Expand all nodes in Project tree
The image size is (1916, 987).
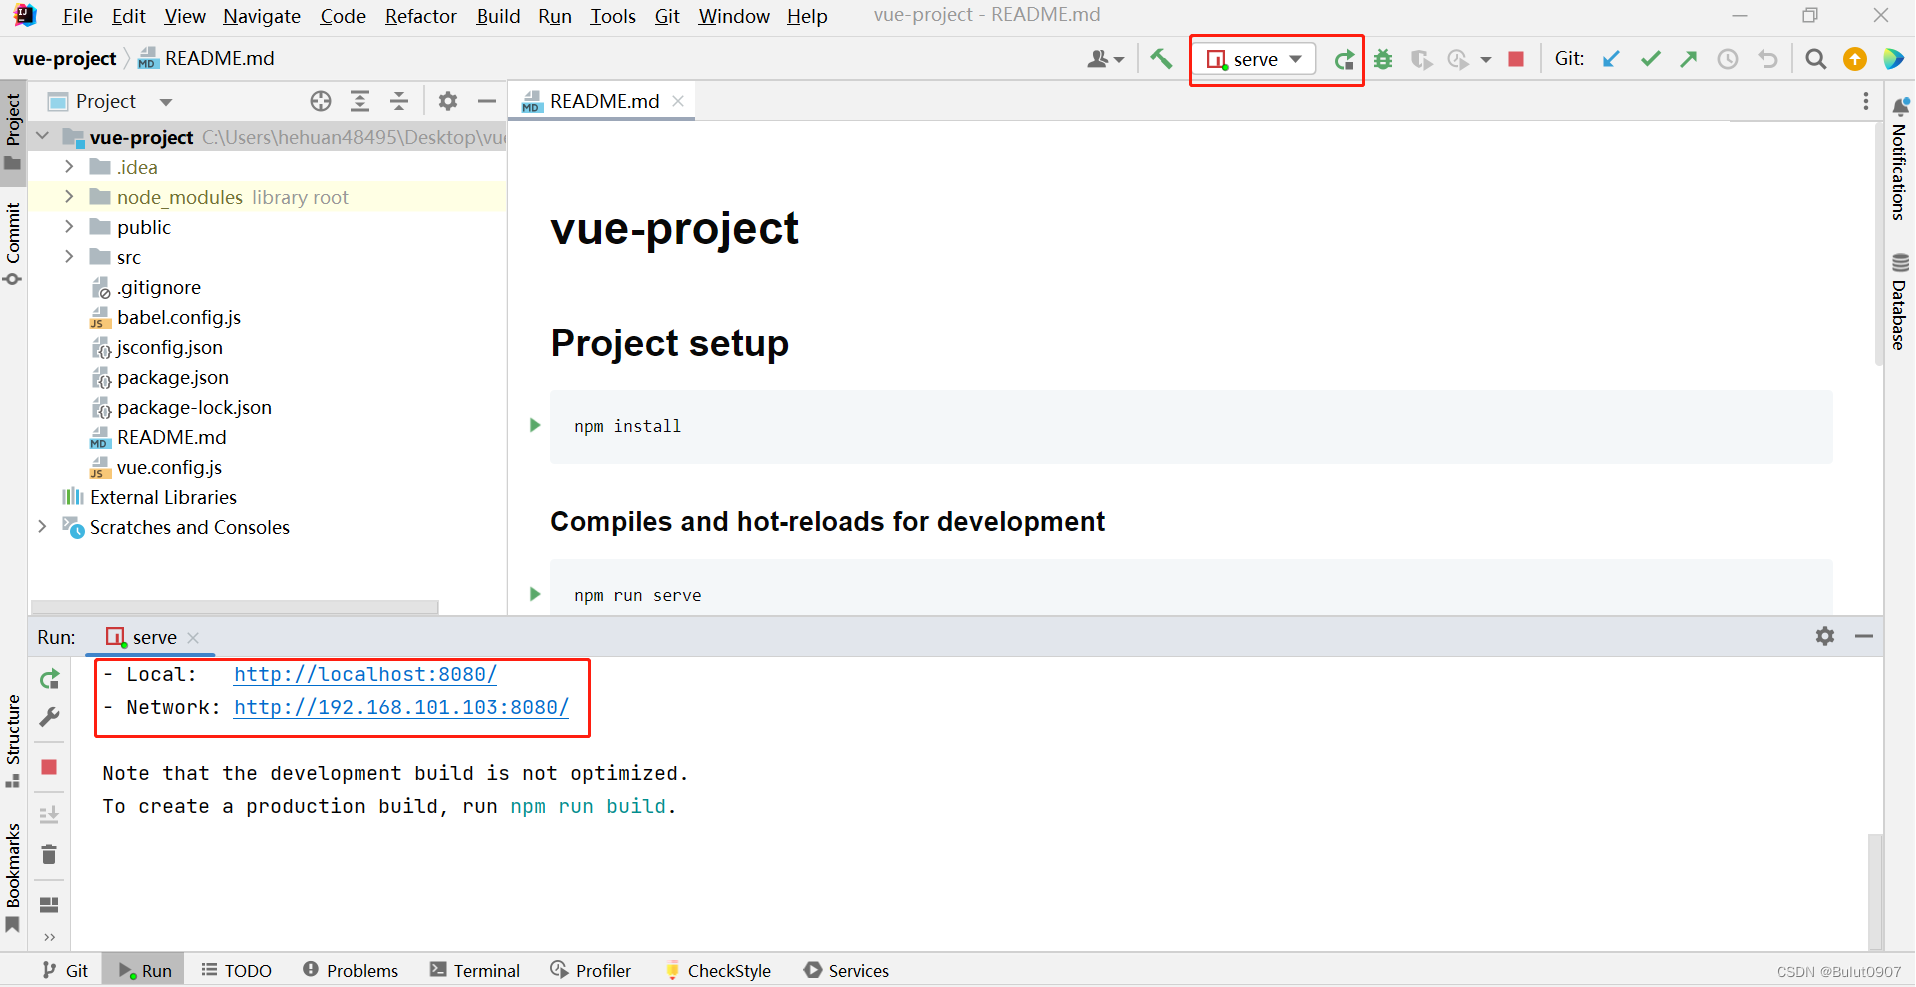360,101
